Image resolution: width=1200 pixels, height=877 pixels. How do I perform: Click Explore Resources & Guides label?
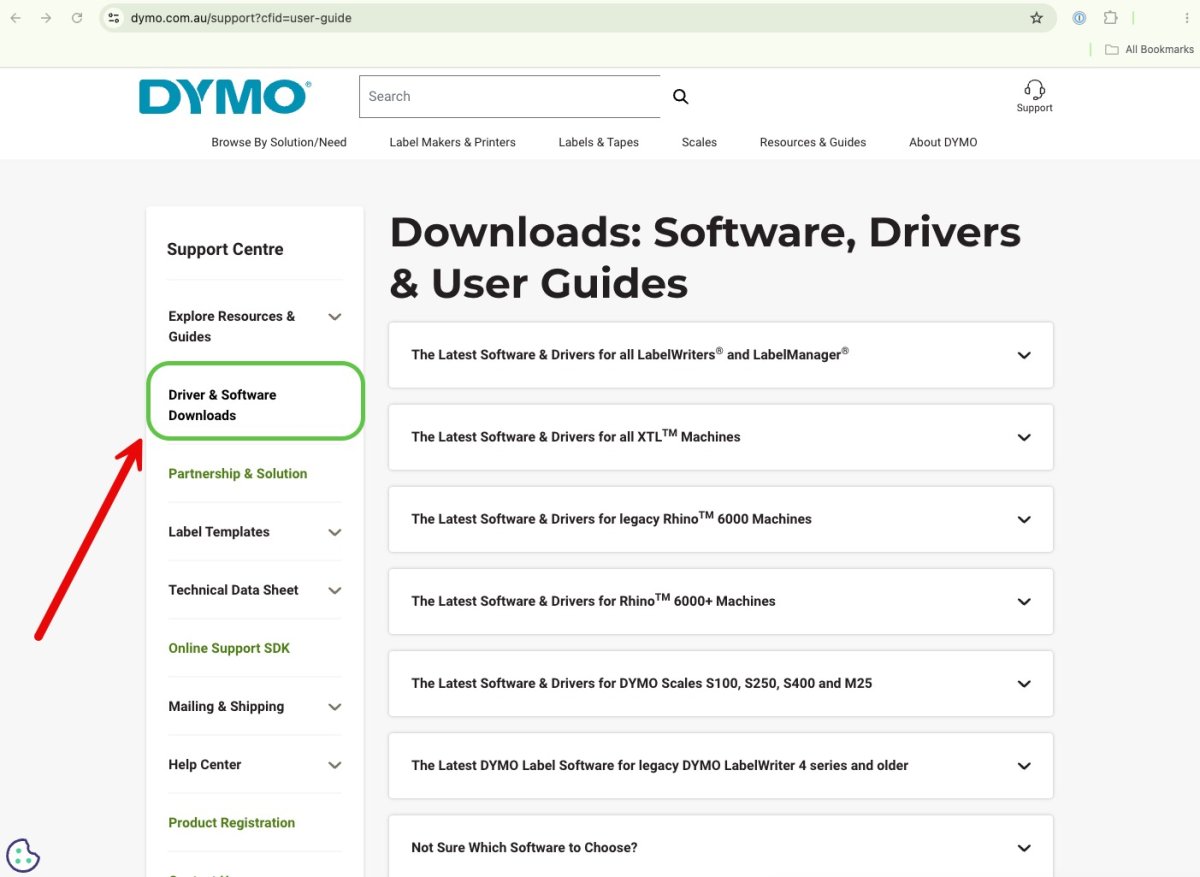point(232,326)
